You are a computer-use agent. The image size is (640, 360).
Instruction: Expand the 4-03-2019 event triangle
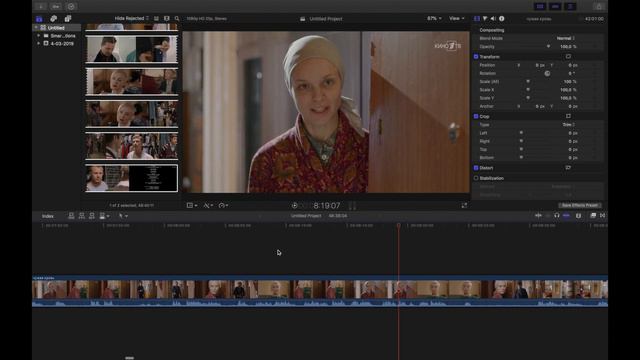click(x=39, y=44)
